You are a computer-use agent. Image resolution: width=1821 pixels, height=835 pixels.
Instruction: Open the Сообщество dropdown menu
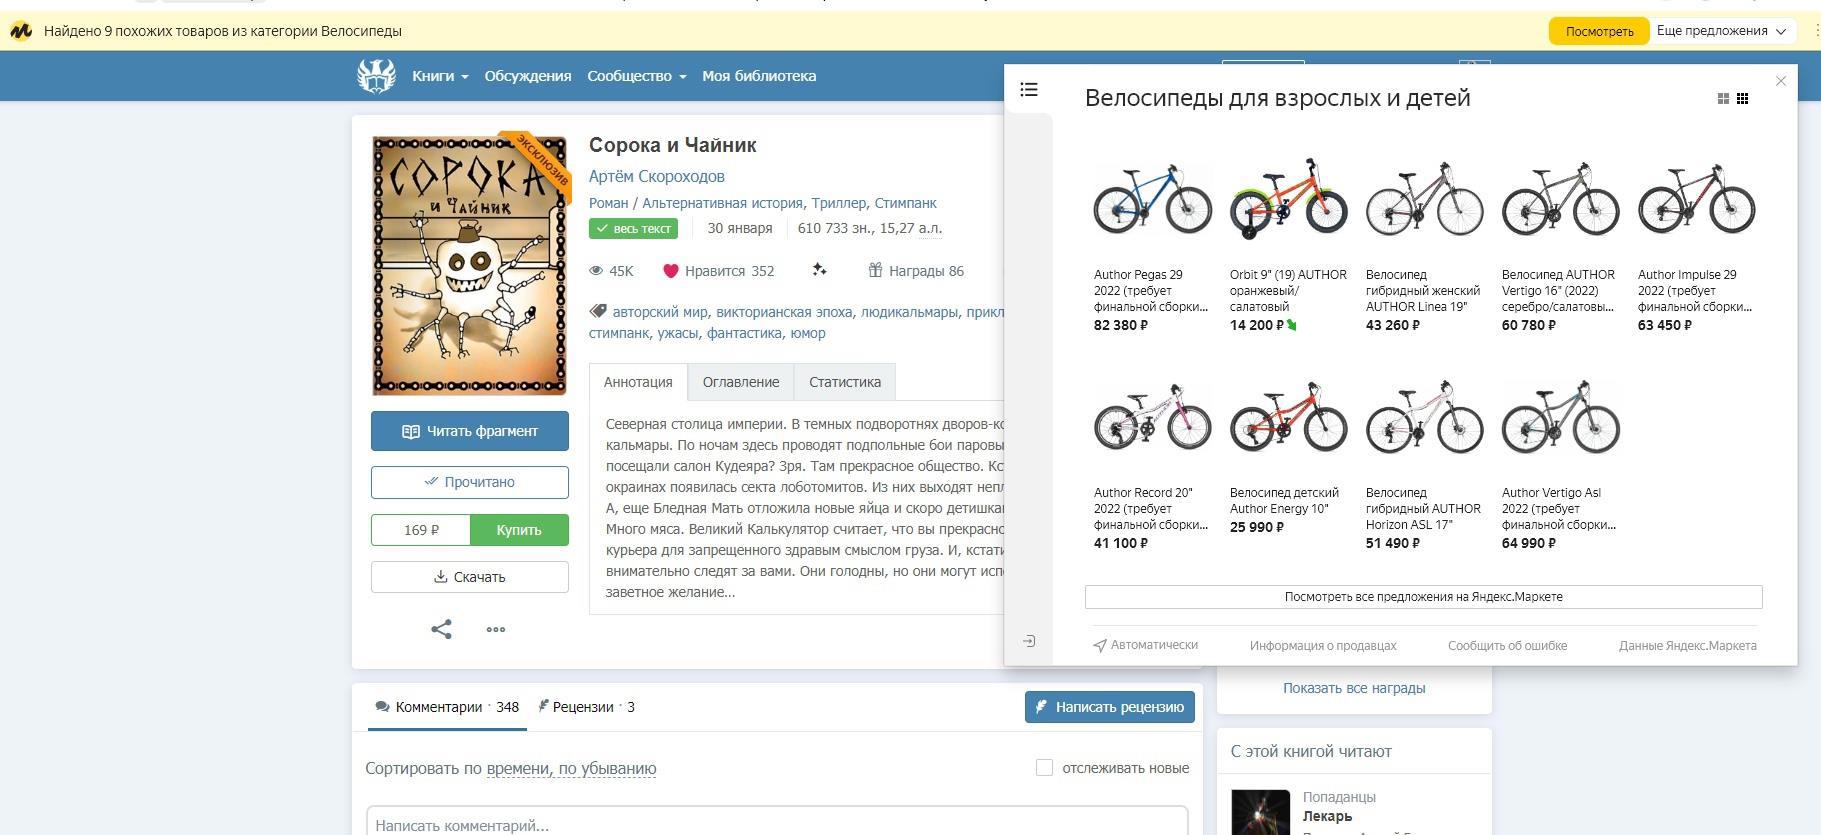[x=637, y=76]
